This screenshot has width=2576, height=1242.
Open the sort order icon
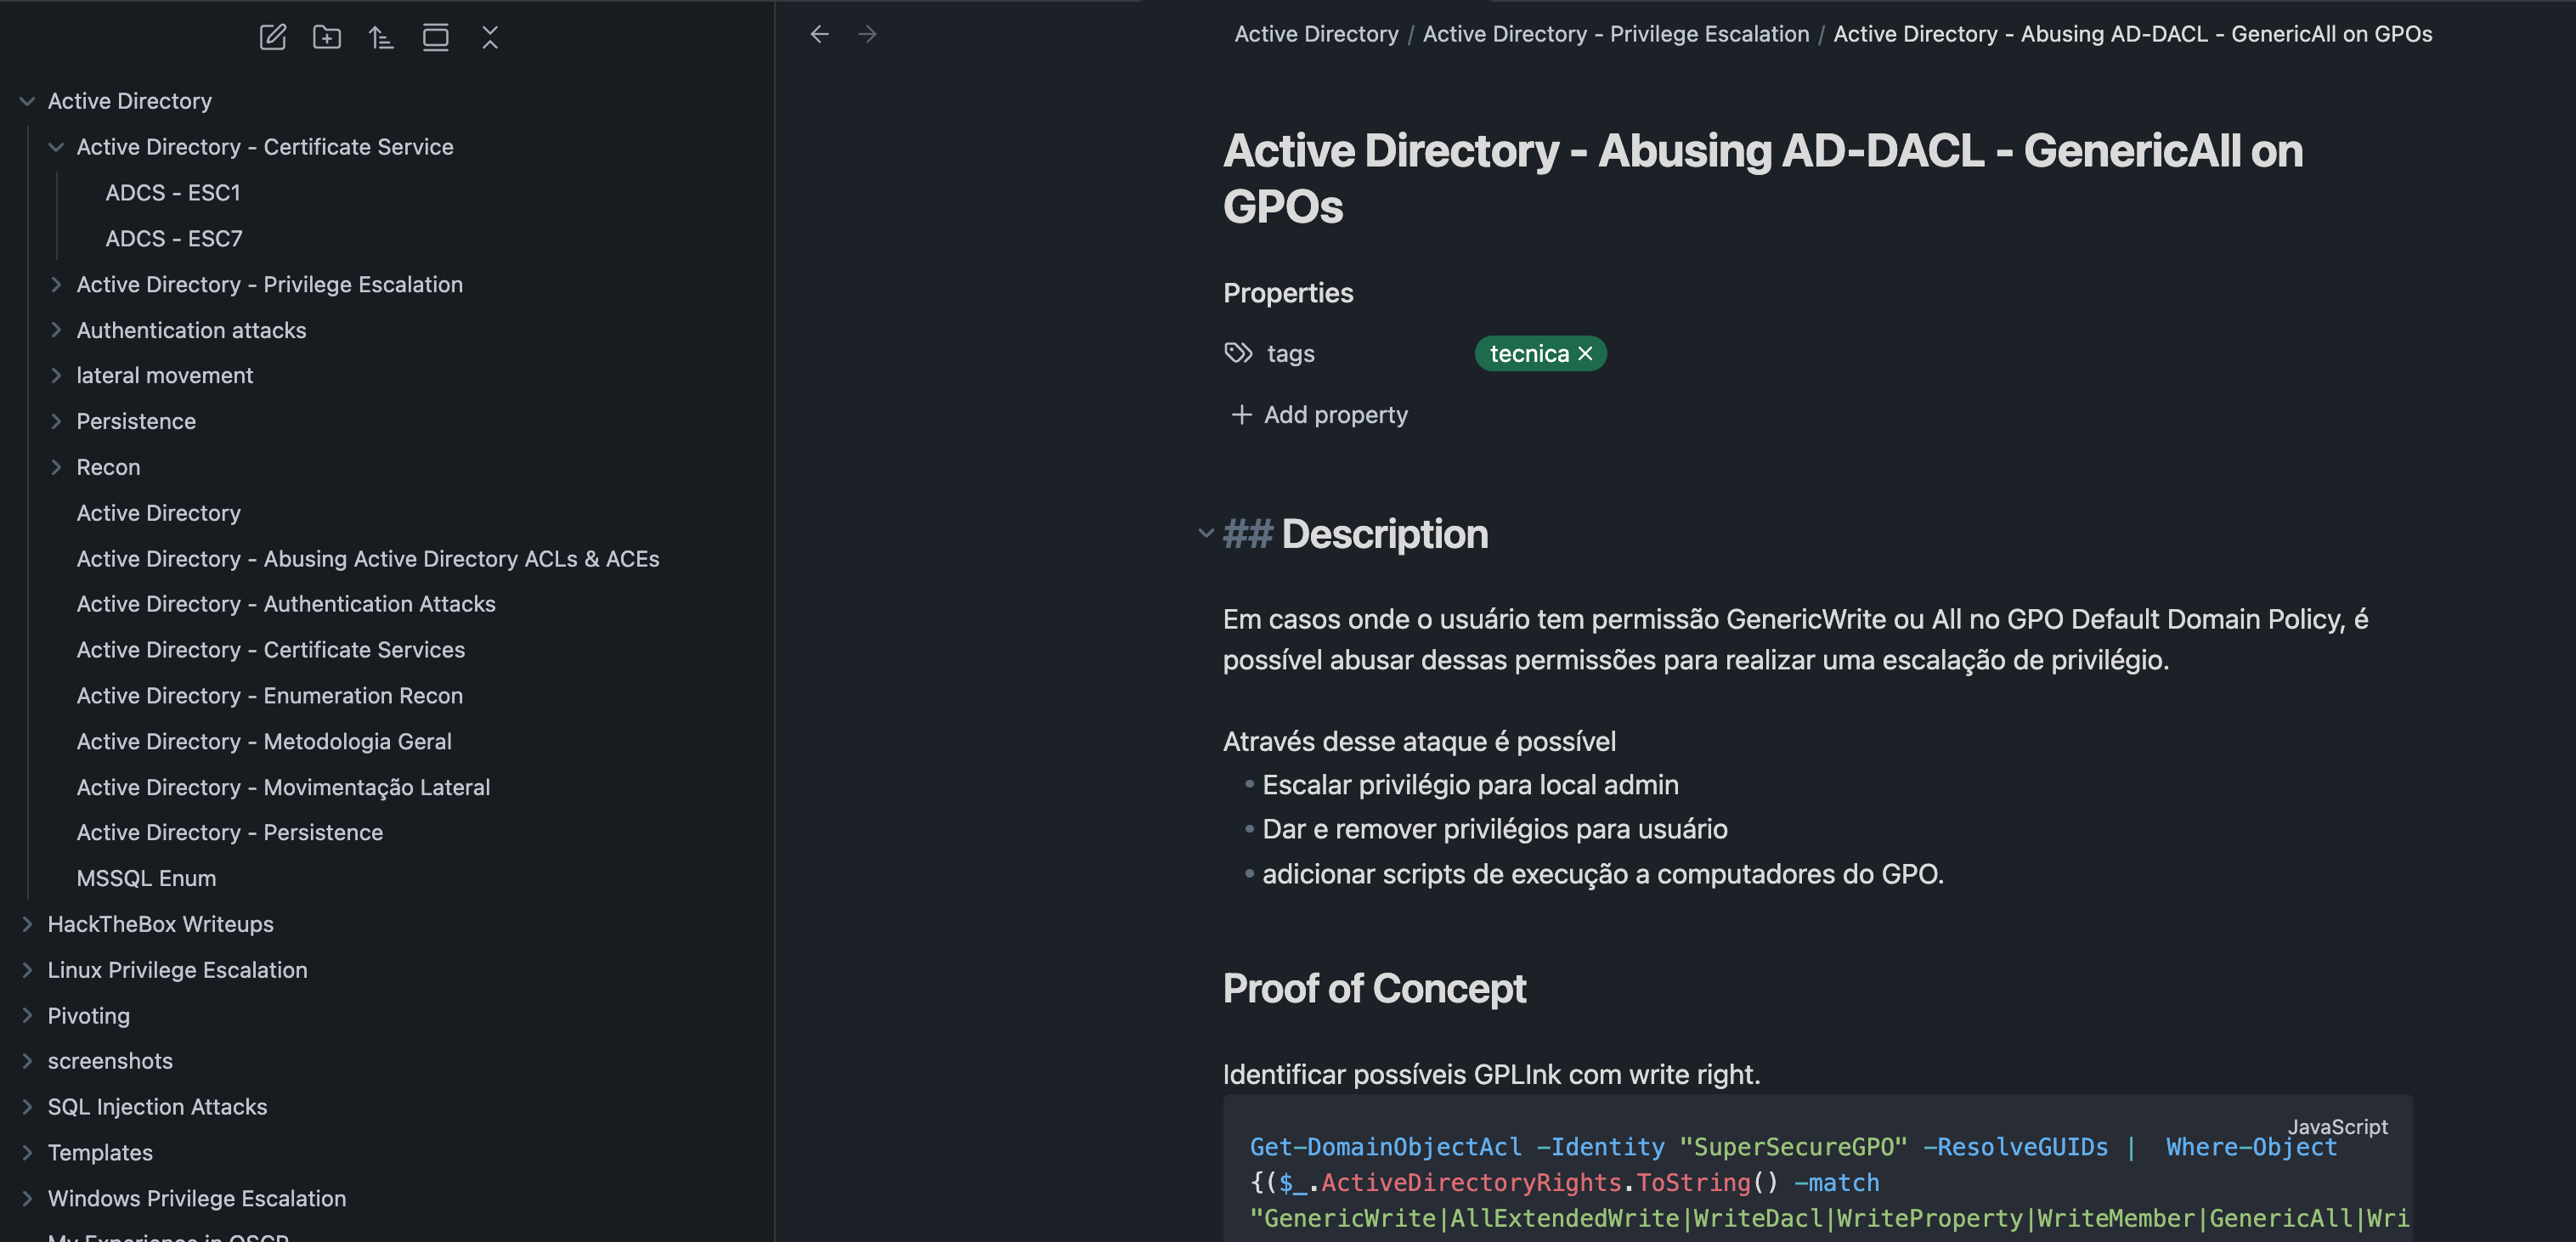click(x=381, y=38)
